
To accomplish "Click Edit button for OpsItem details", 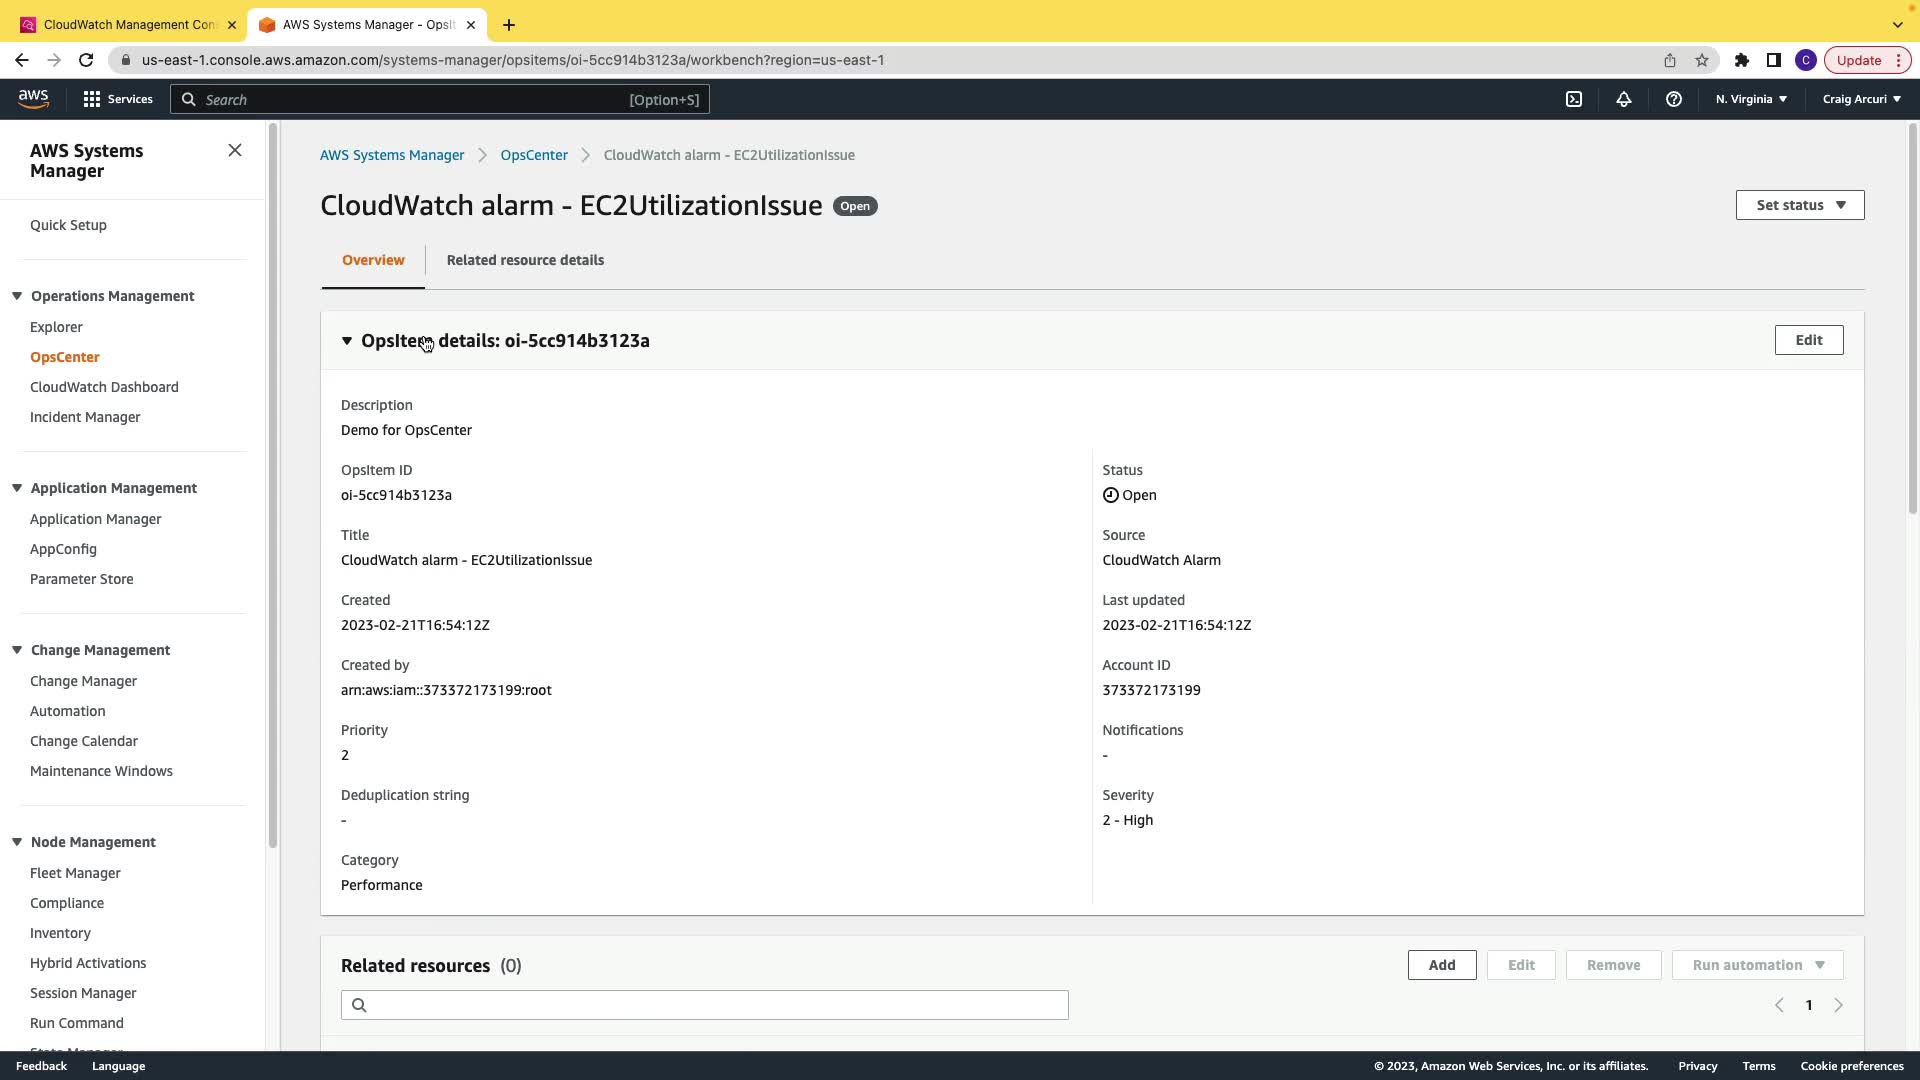I will [x=1808, y=340].
